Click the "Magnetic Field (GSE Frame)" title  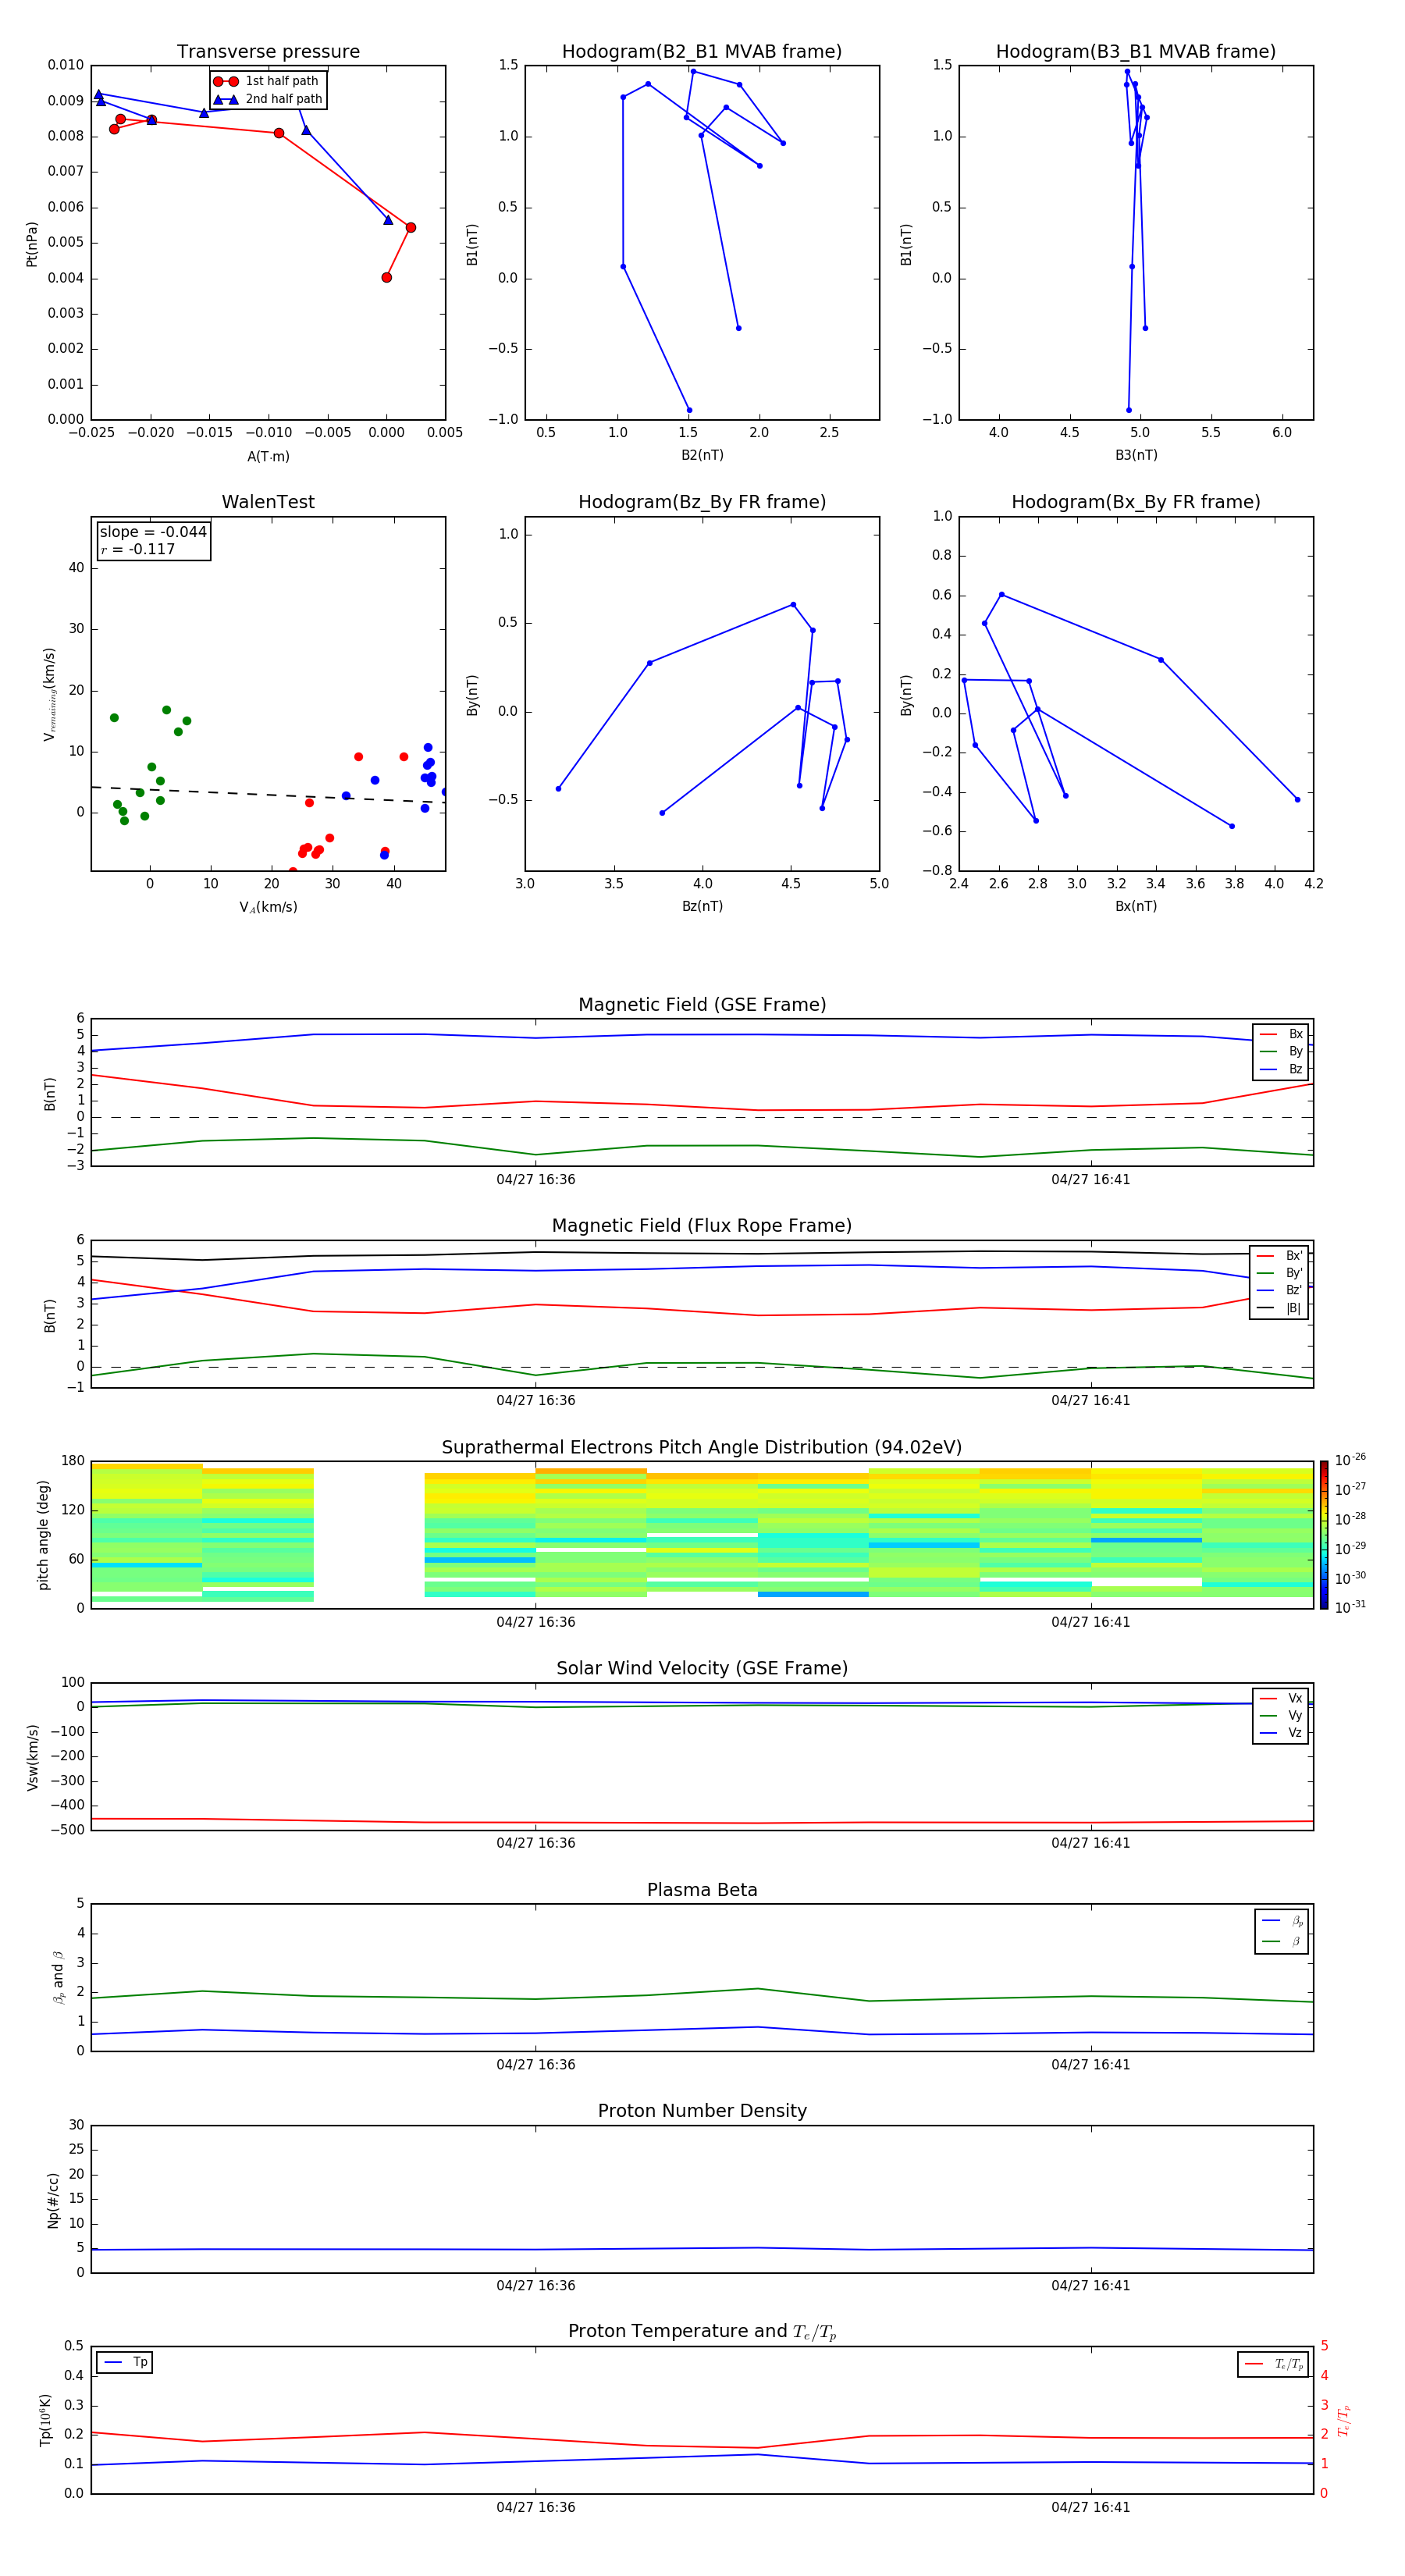(702, 1005)
